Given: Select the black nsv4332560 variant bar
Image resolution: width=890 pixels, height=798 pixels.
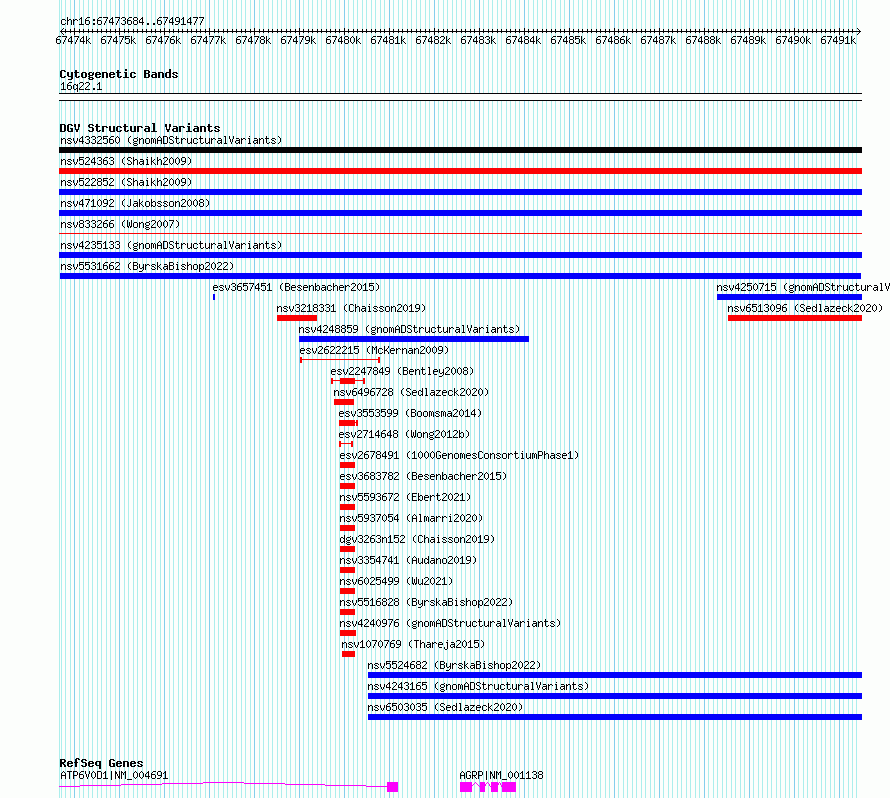Looking at the screenshot, I should [x=460, y=150].
